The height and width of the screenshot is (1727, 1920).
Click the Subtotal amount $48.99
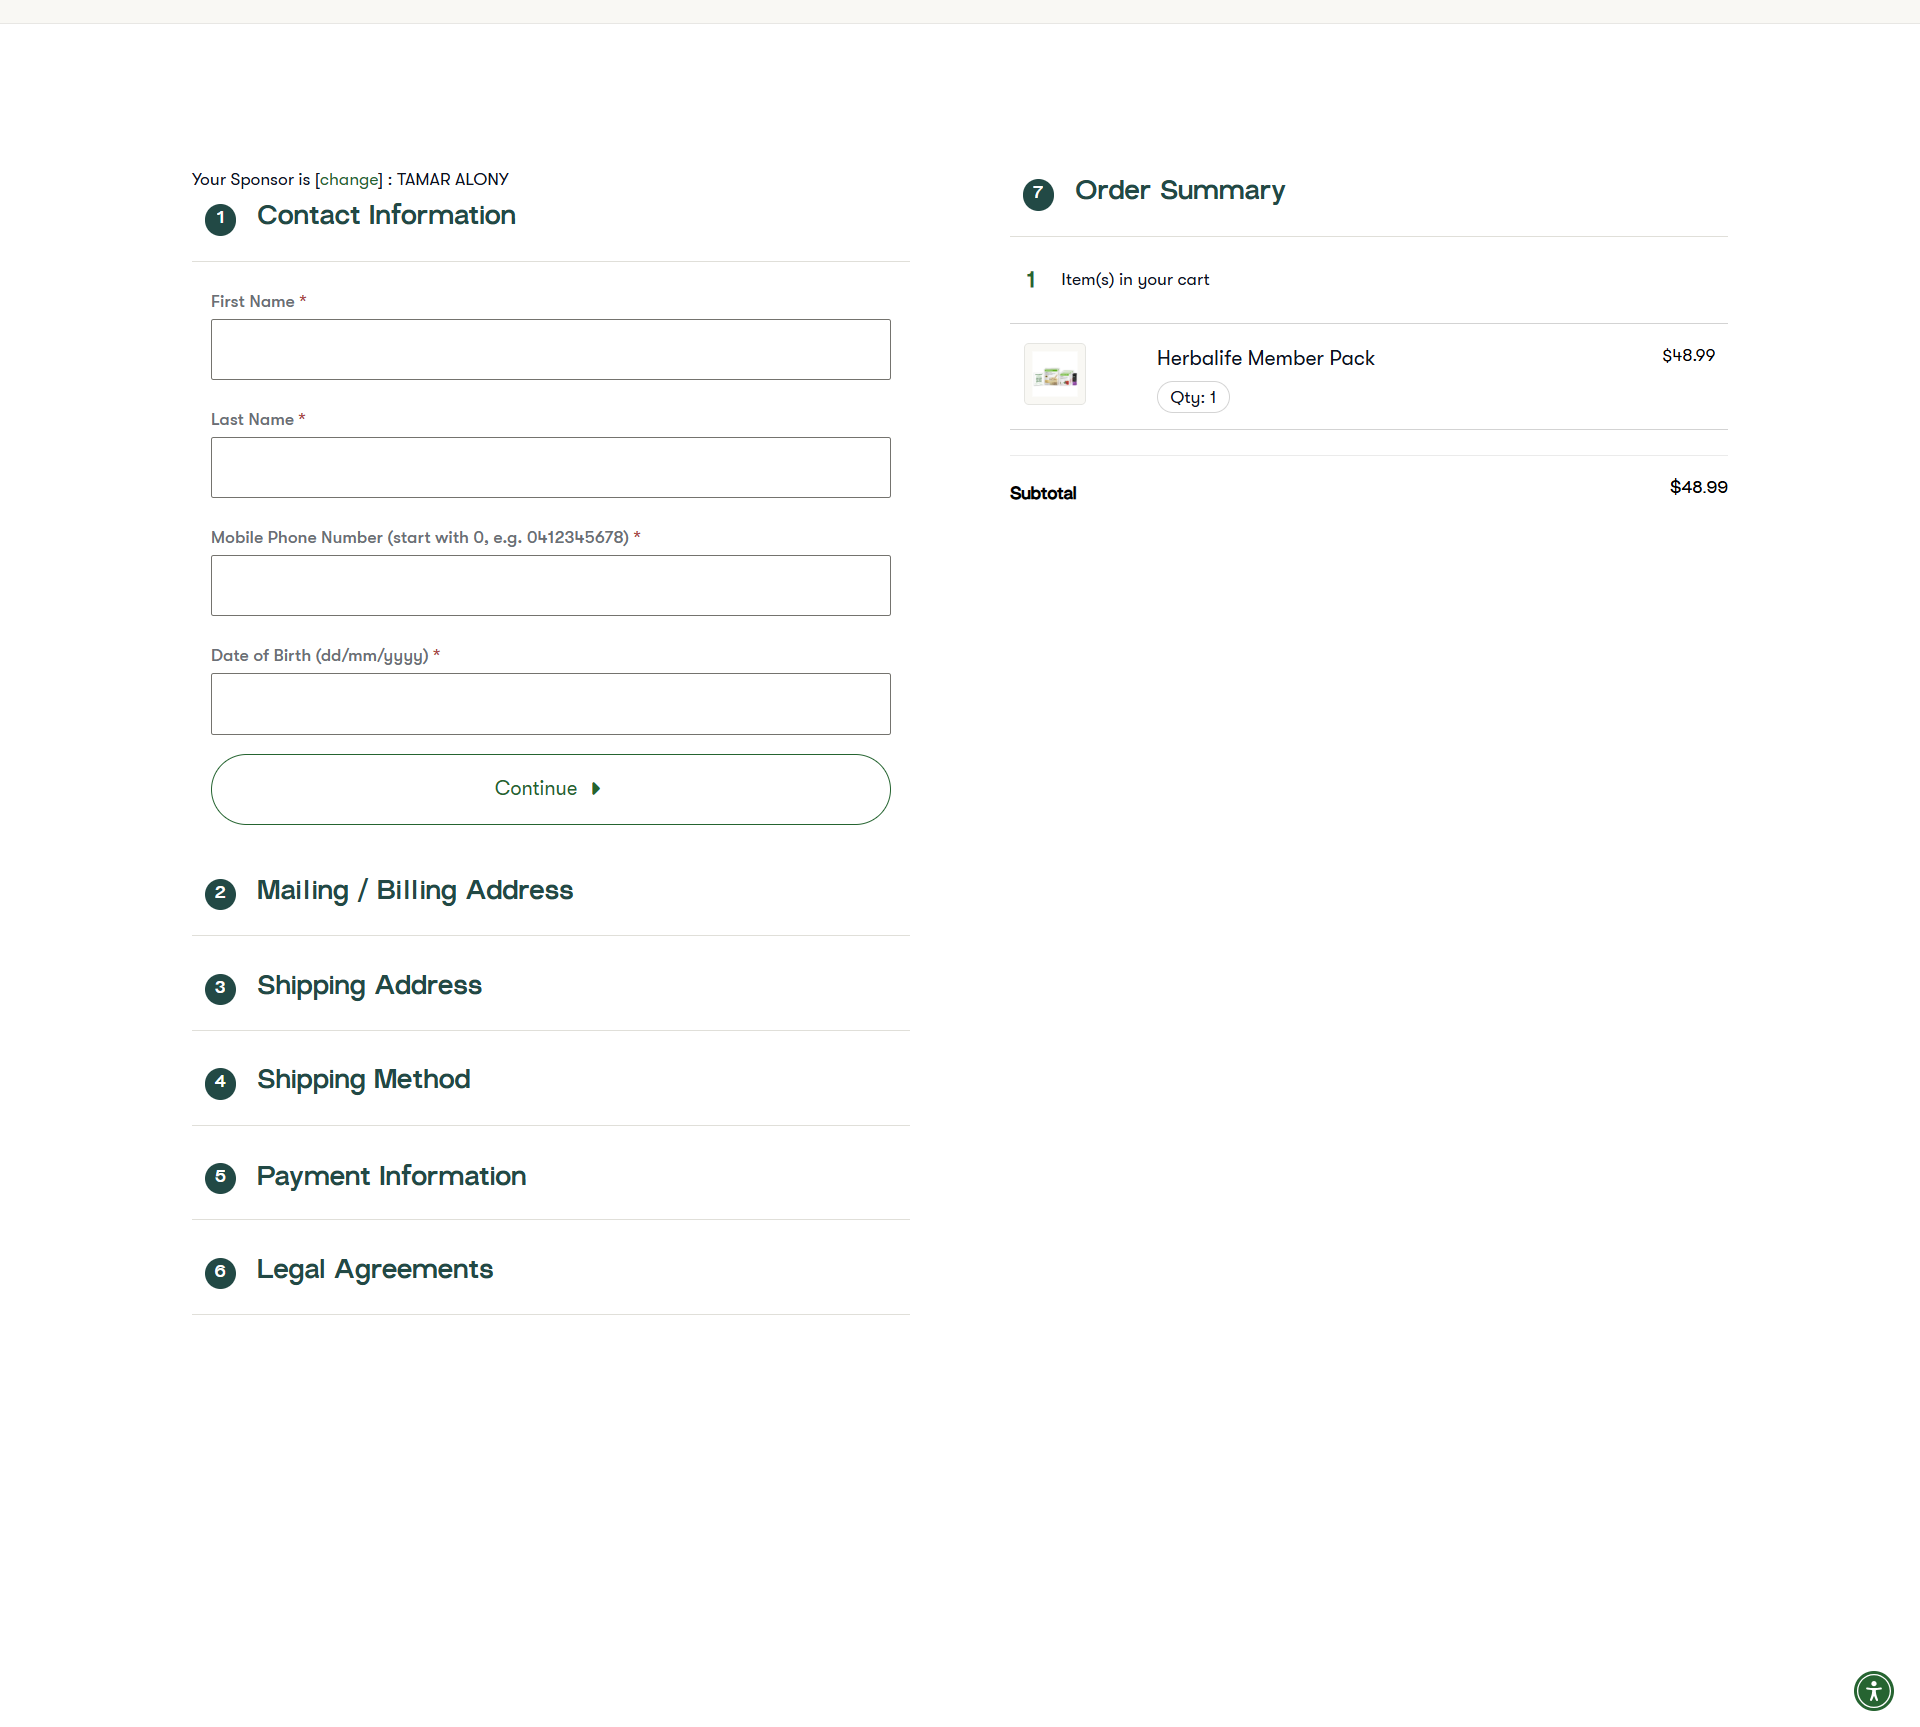(1698, 487)
